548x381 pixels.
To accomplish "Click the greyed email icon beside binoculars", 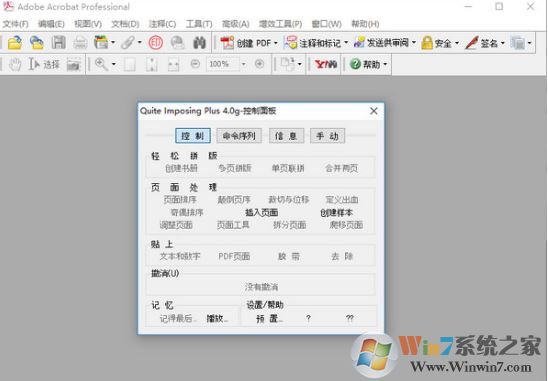I will coord(178,43).
